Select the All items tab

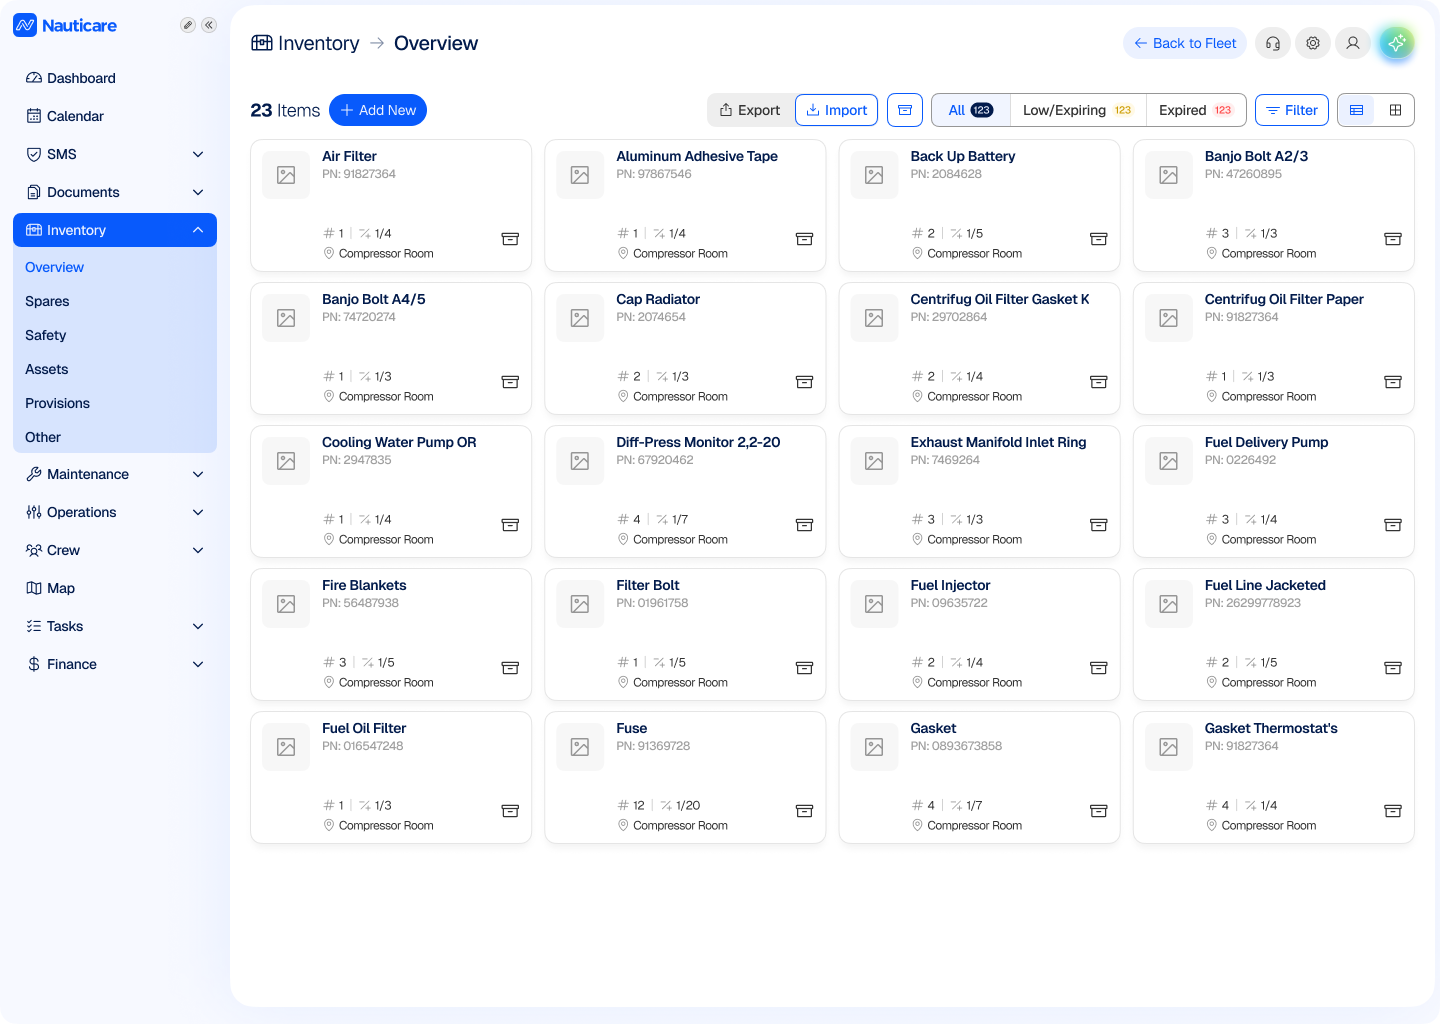(971, 110)
